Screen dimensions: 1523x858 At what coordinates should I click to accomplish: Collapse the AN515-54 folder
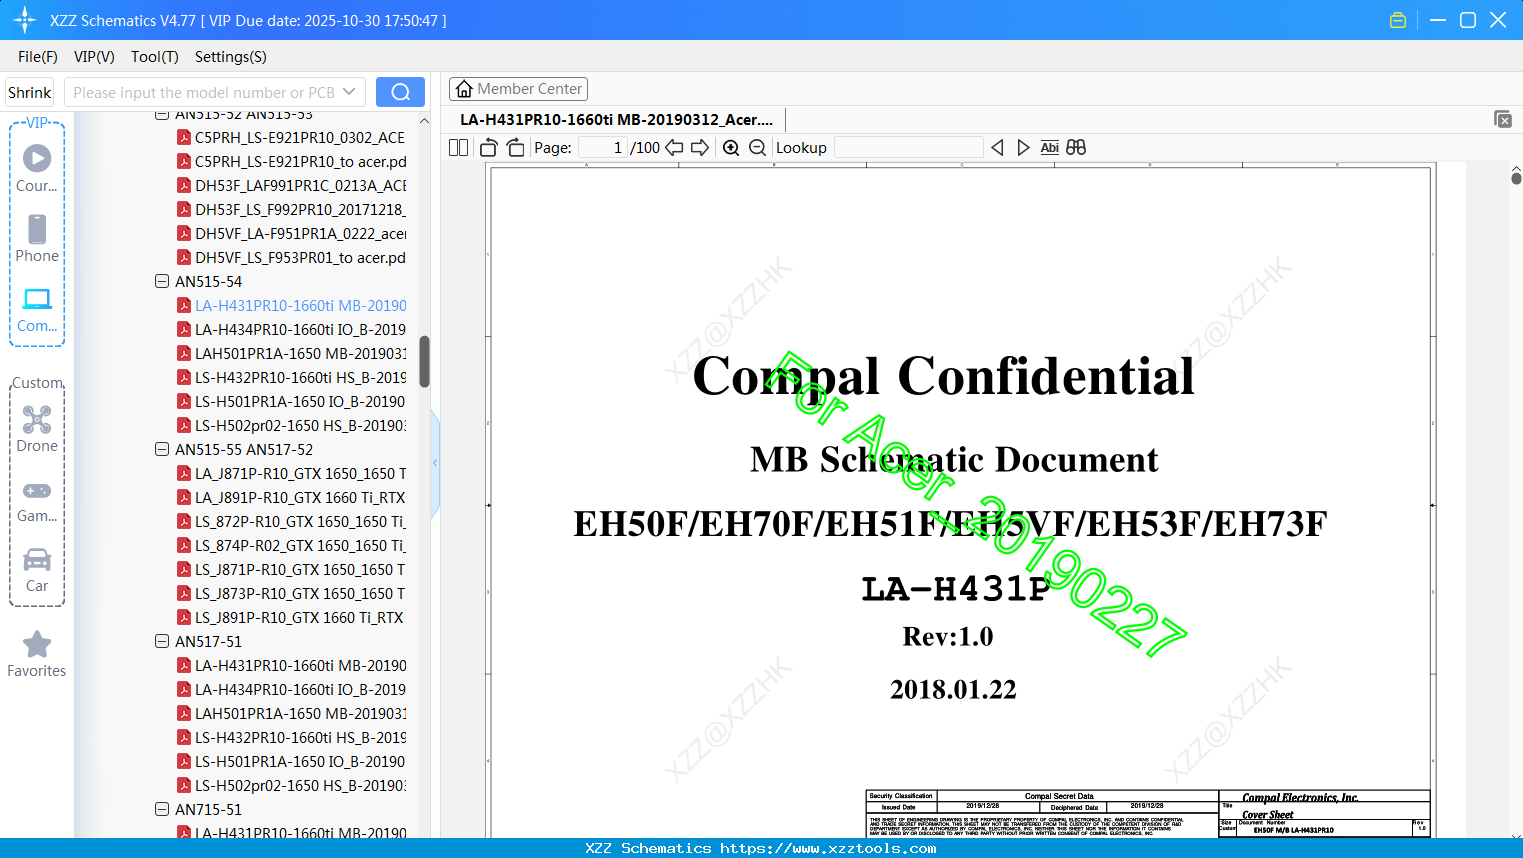point(162,282)
